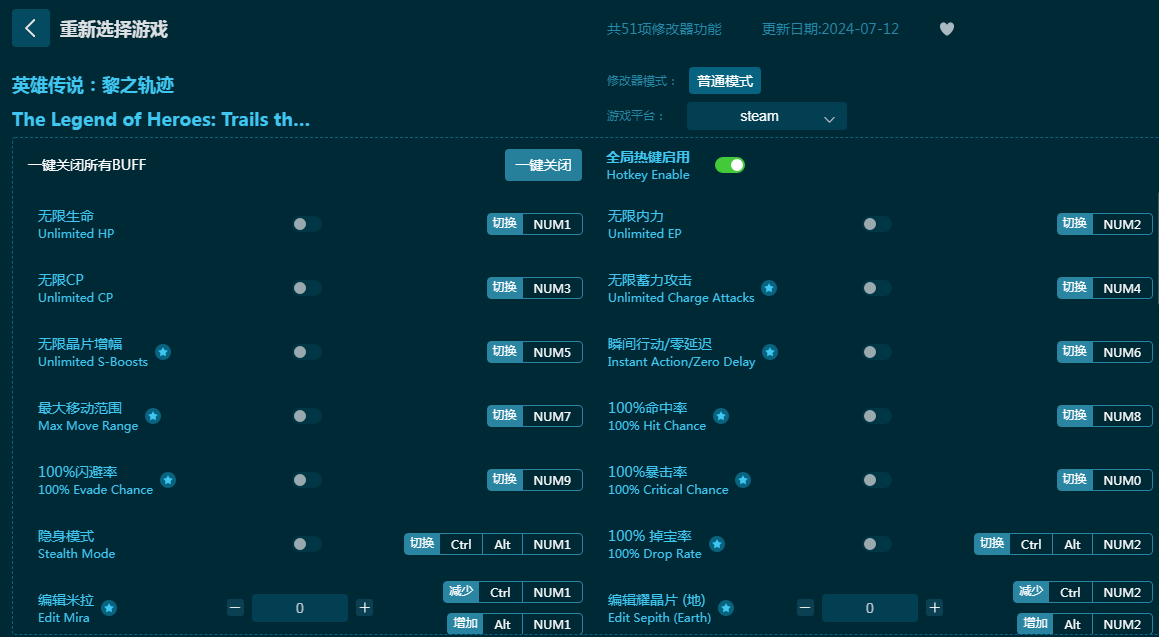Enable Max Move Range toggle
The height and width of the screenshot is (637, 1159).
point(307,416)
